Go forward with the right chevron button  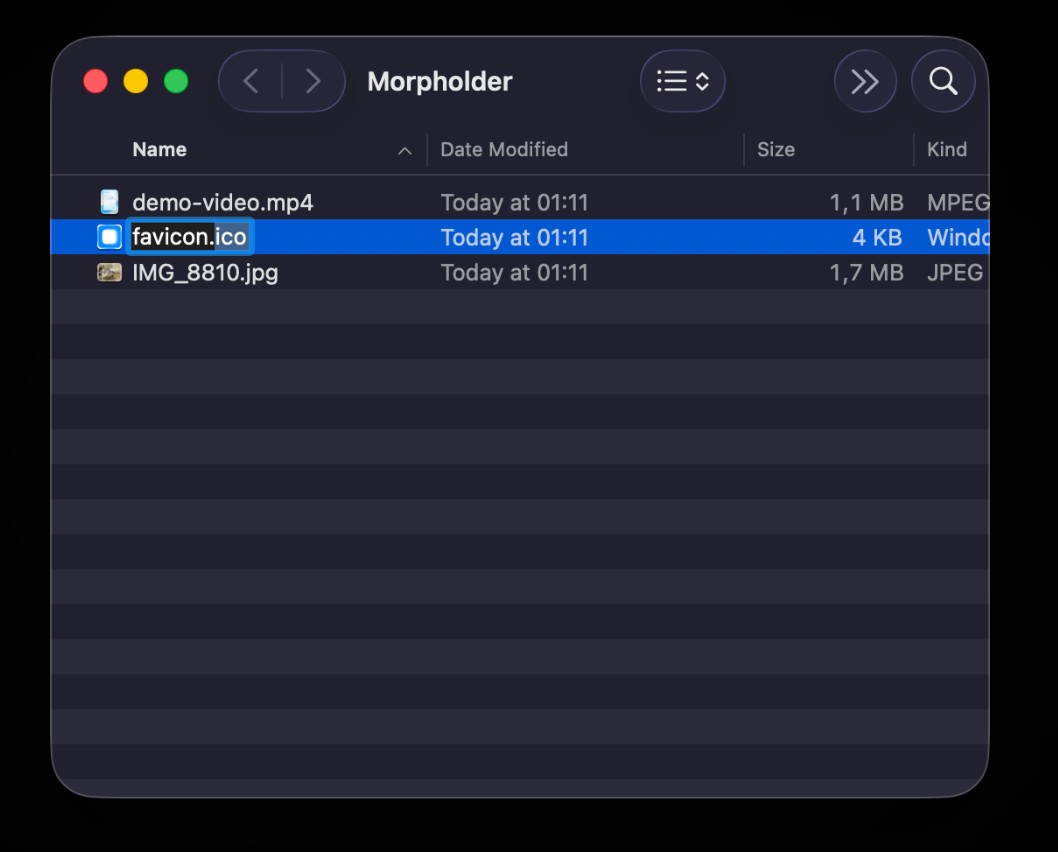pos(313,81)
